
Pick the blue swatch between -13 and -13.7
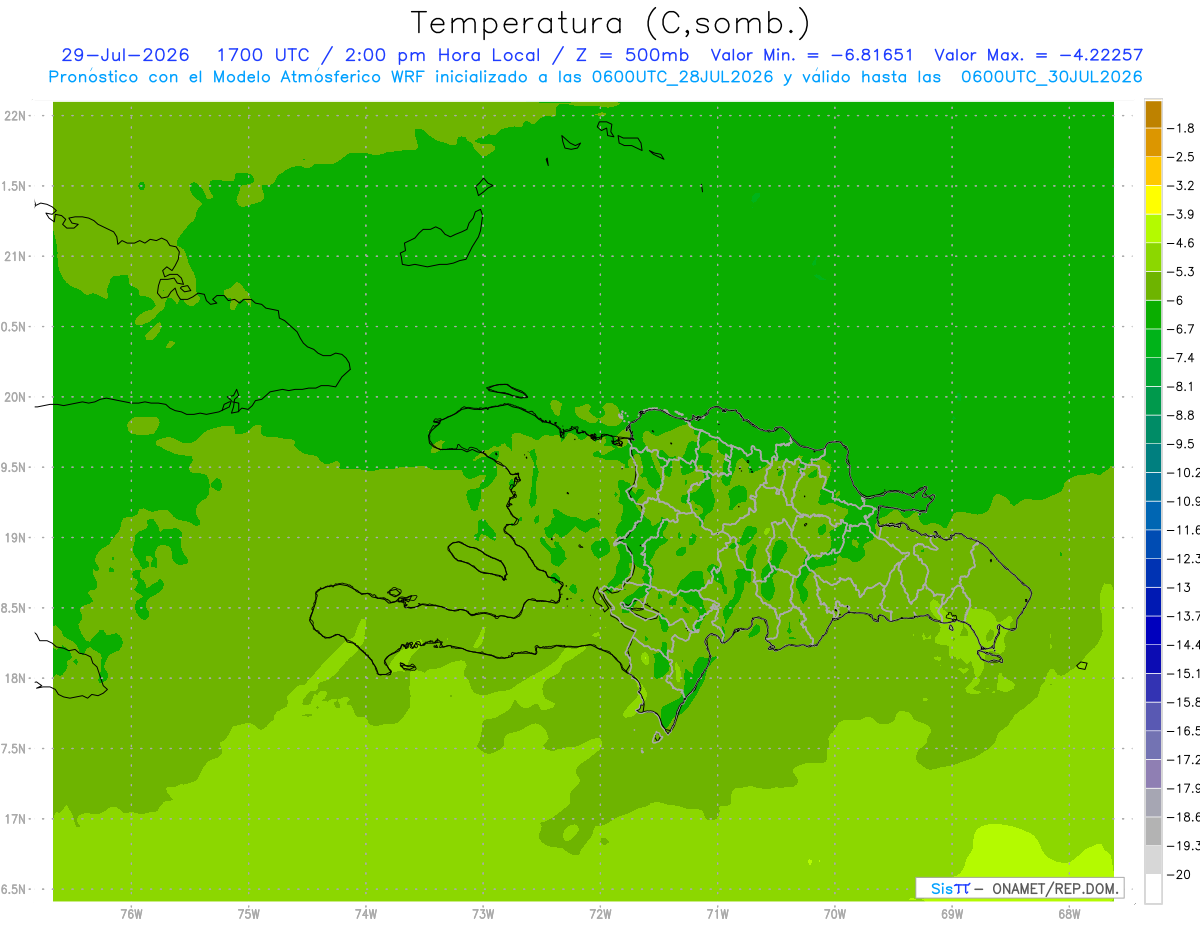[1153, 601]
